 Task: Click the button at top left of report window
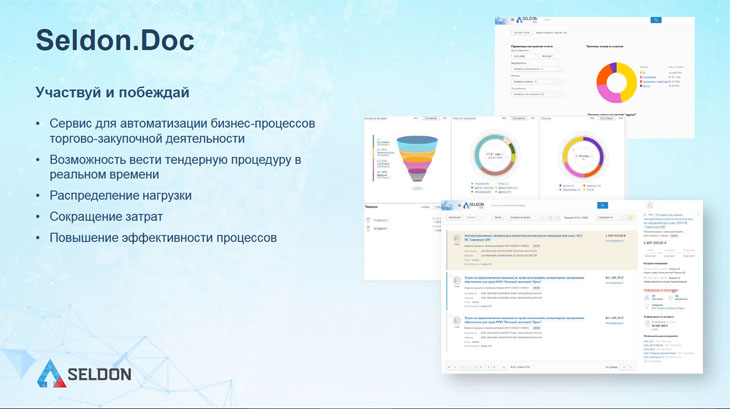pyautogui.click(x=520, y=33)
